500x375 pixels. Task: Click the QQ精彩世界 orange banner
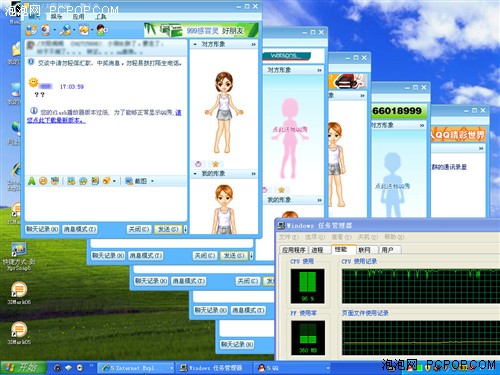458,134
